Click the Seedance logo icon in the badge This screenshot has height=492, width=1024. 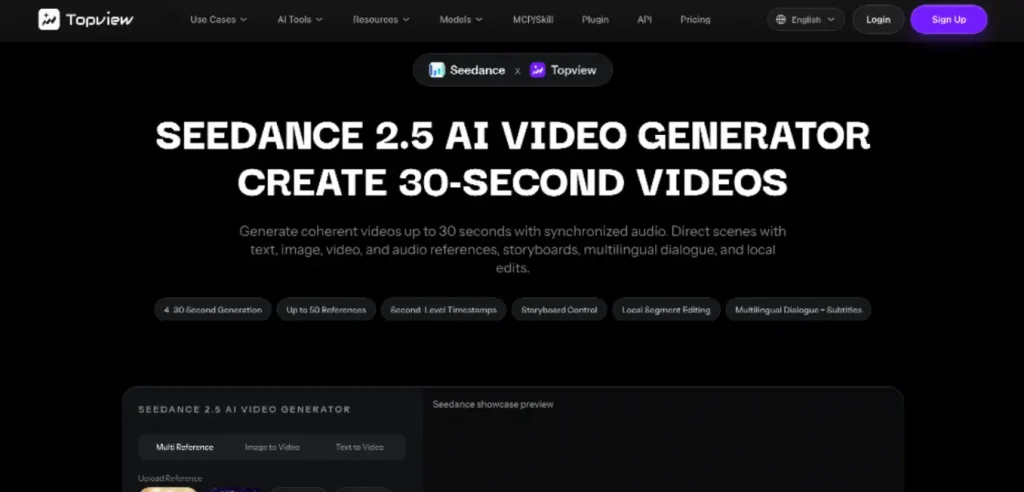coord(437,70)
